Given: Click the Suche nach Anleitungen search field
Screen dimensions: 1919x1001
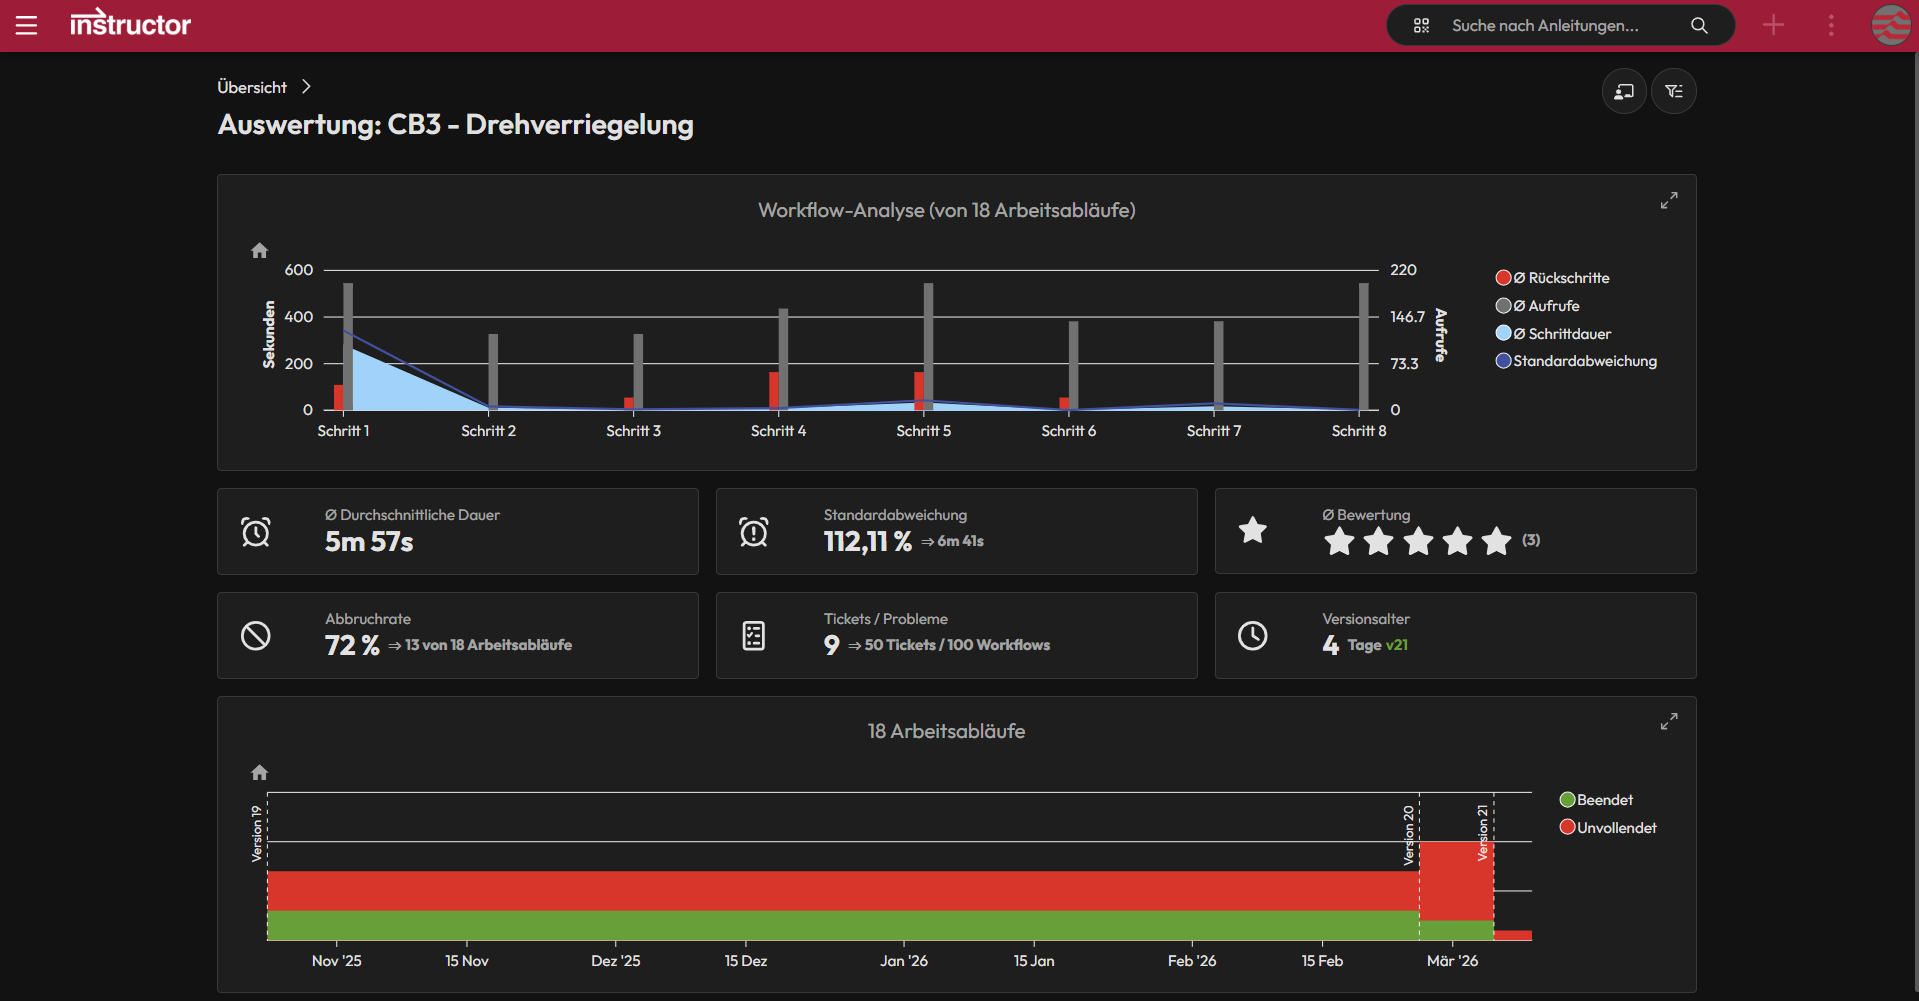Looking at the screenshot, I should point(1545,25).
